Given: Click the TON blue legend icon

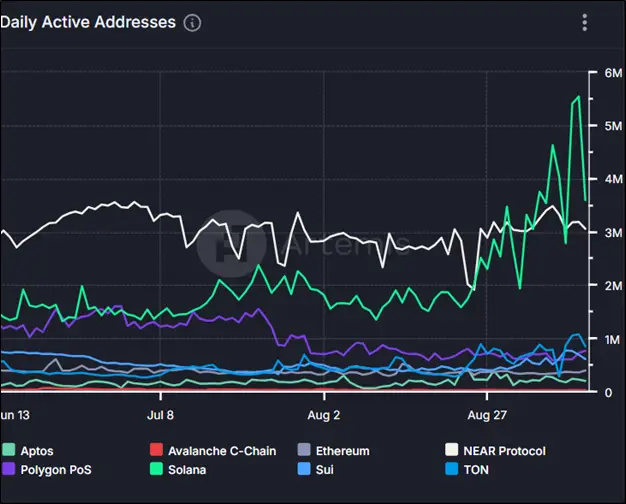Looking at the screenshot, I should tap(452, 468).
